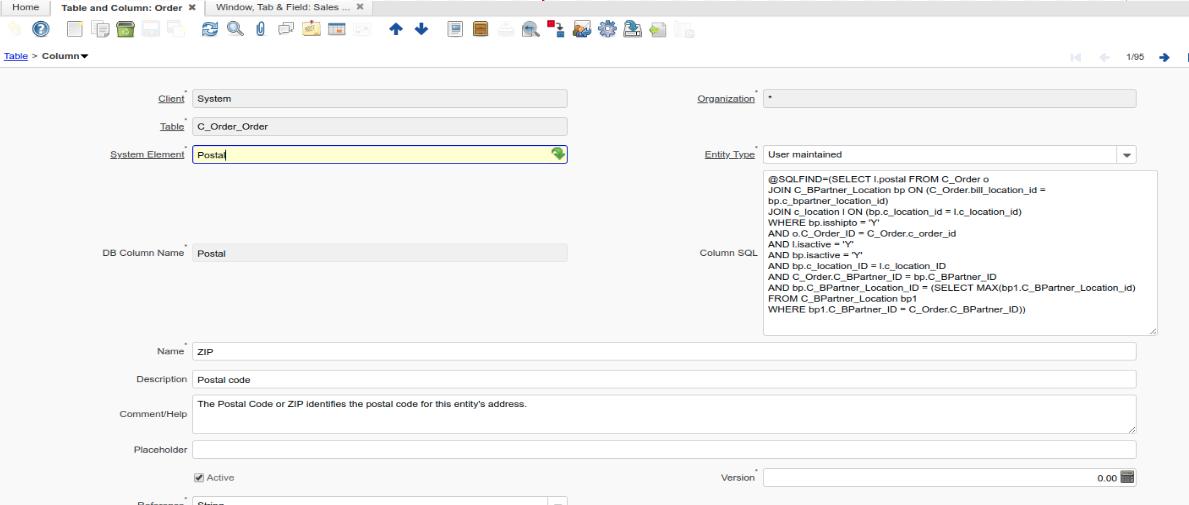Go to next record arrow
1189x505 pixels.
coord(1164,57)
